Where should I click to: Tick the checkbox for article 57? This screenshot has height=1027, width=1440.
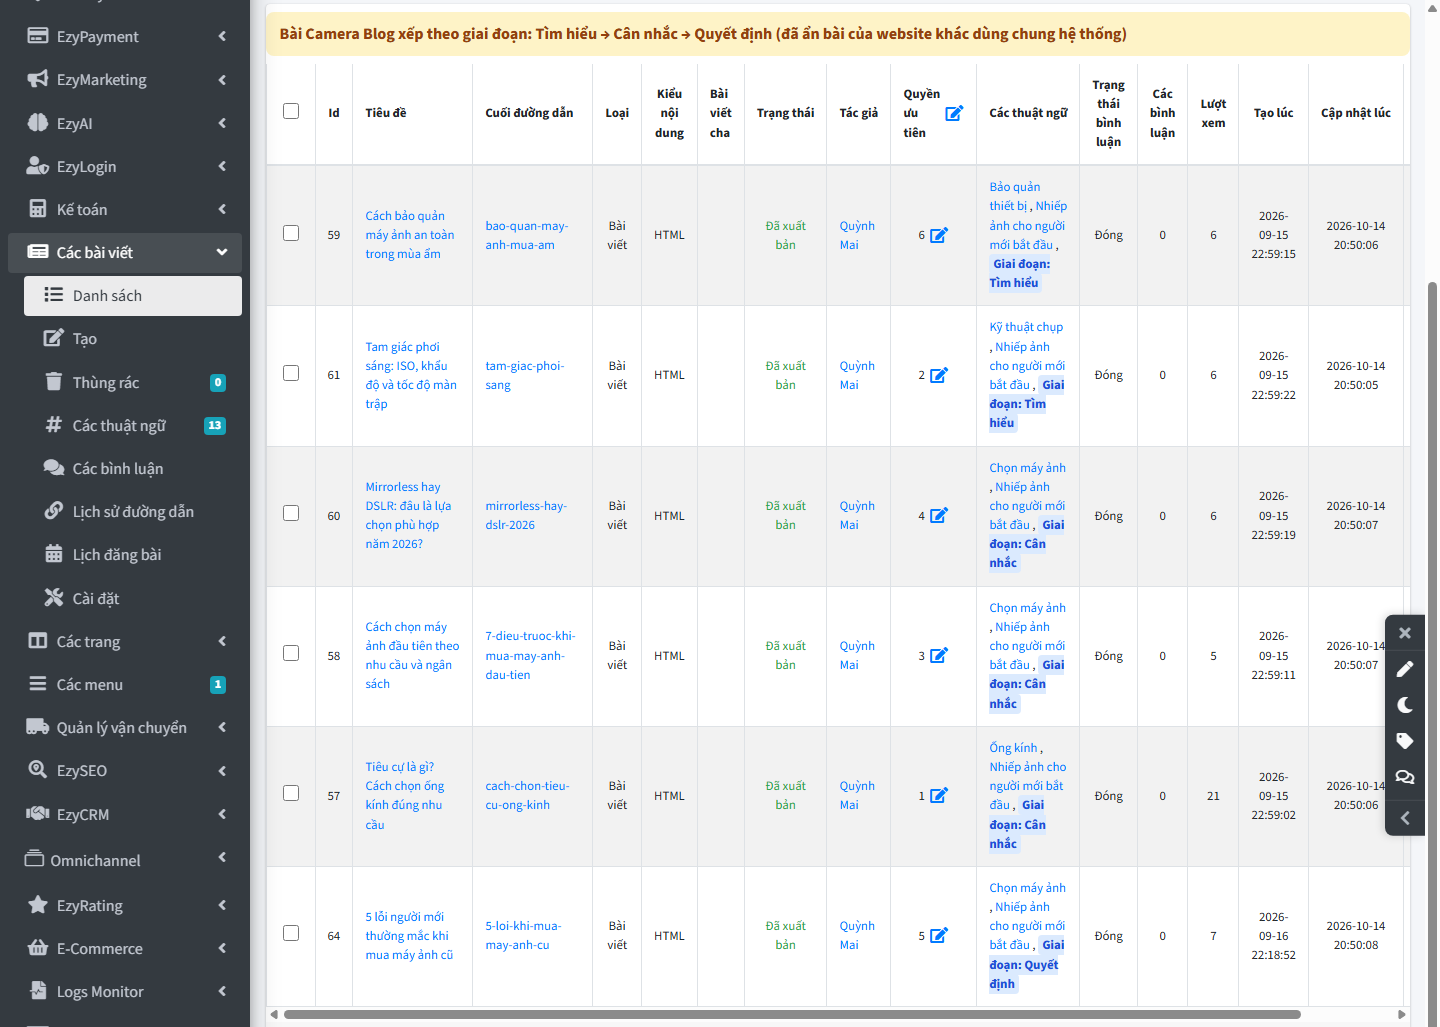pos(291,793)
